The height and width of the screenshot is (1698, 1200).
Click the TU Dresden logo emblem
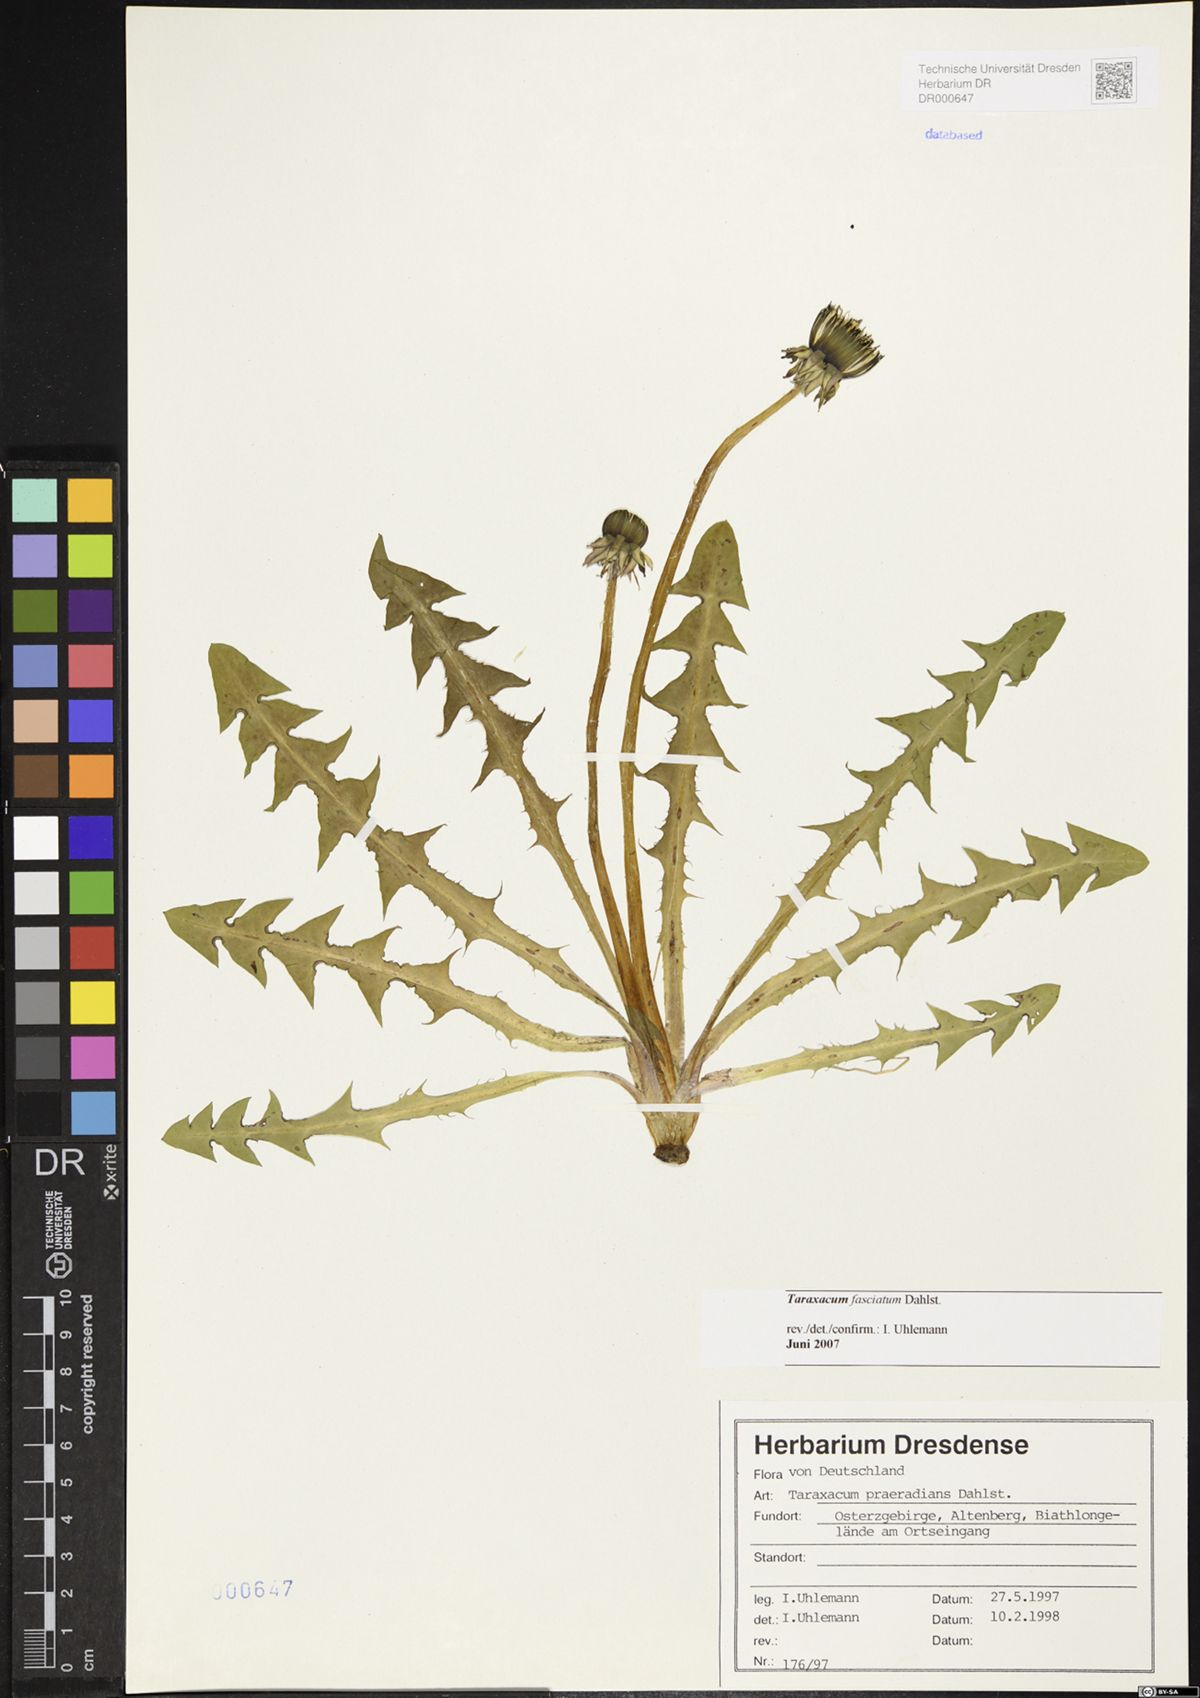coord(60,1265)
